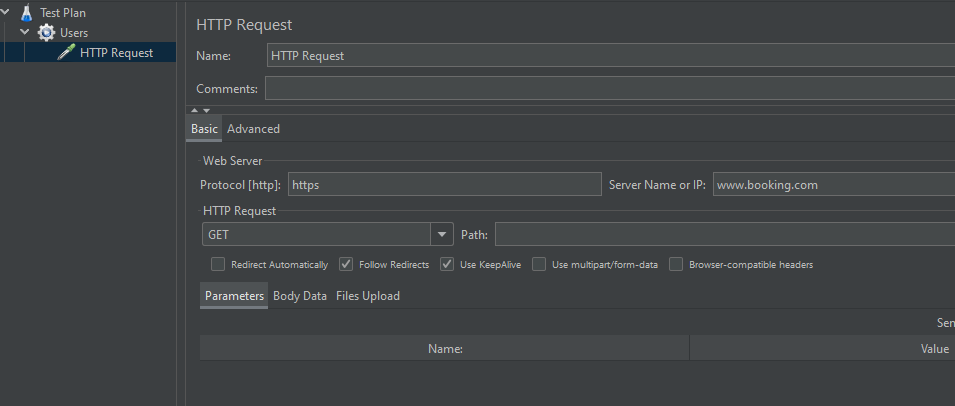This screenshot has width=955, height=406.
Task: Enable the Redirect Automatically checkbox
Action: [x=218, y=265]
